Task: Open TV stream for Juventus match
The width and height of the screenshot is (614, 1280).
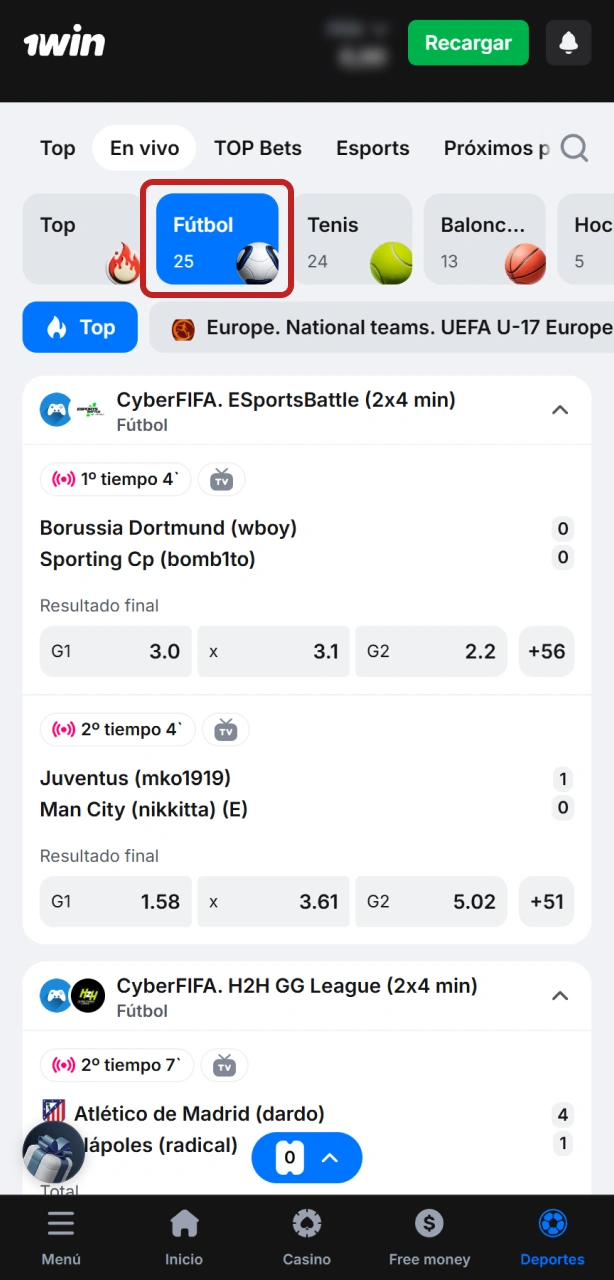Action: pyautogui.click(x=226, y=730)
